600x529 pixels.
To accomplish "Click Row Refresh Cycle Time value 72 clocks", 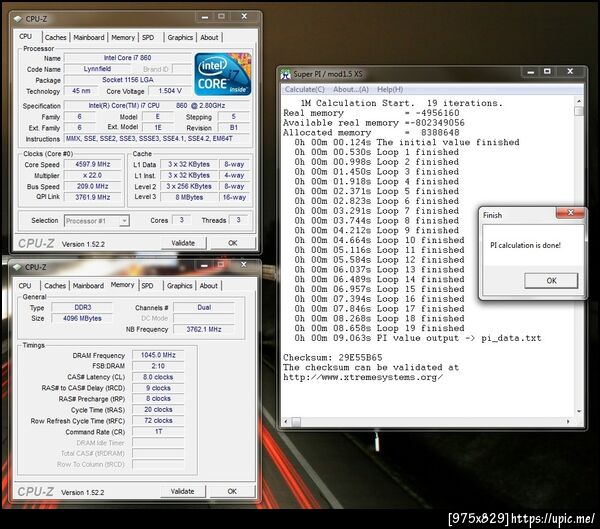I will pos(158,420).
